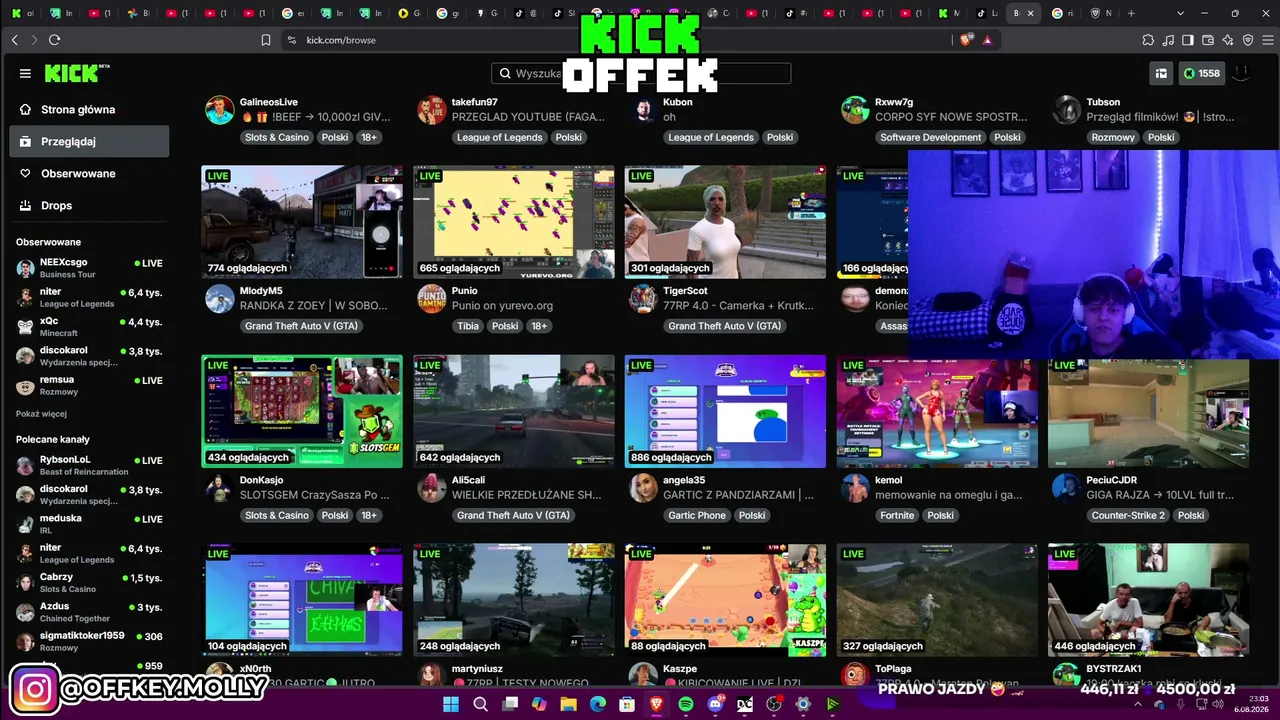
Task: Click Kubon channel avatar
Action: point(644,109)
